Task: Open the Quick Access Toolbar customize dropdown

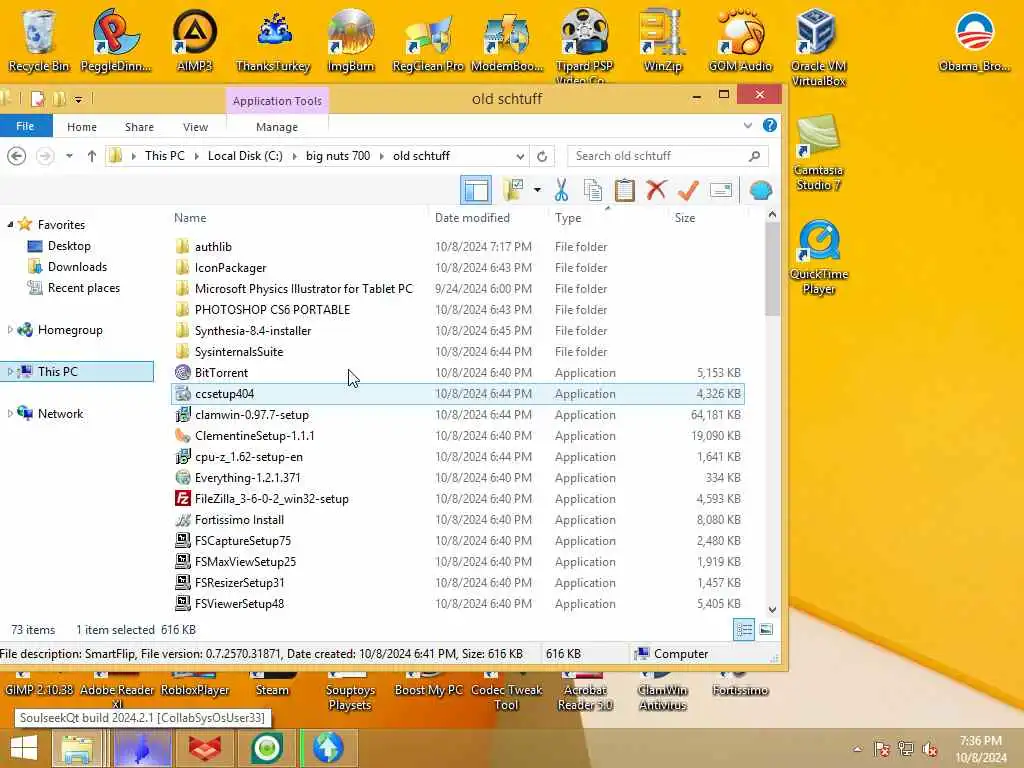Action: coord(78,100)
